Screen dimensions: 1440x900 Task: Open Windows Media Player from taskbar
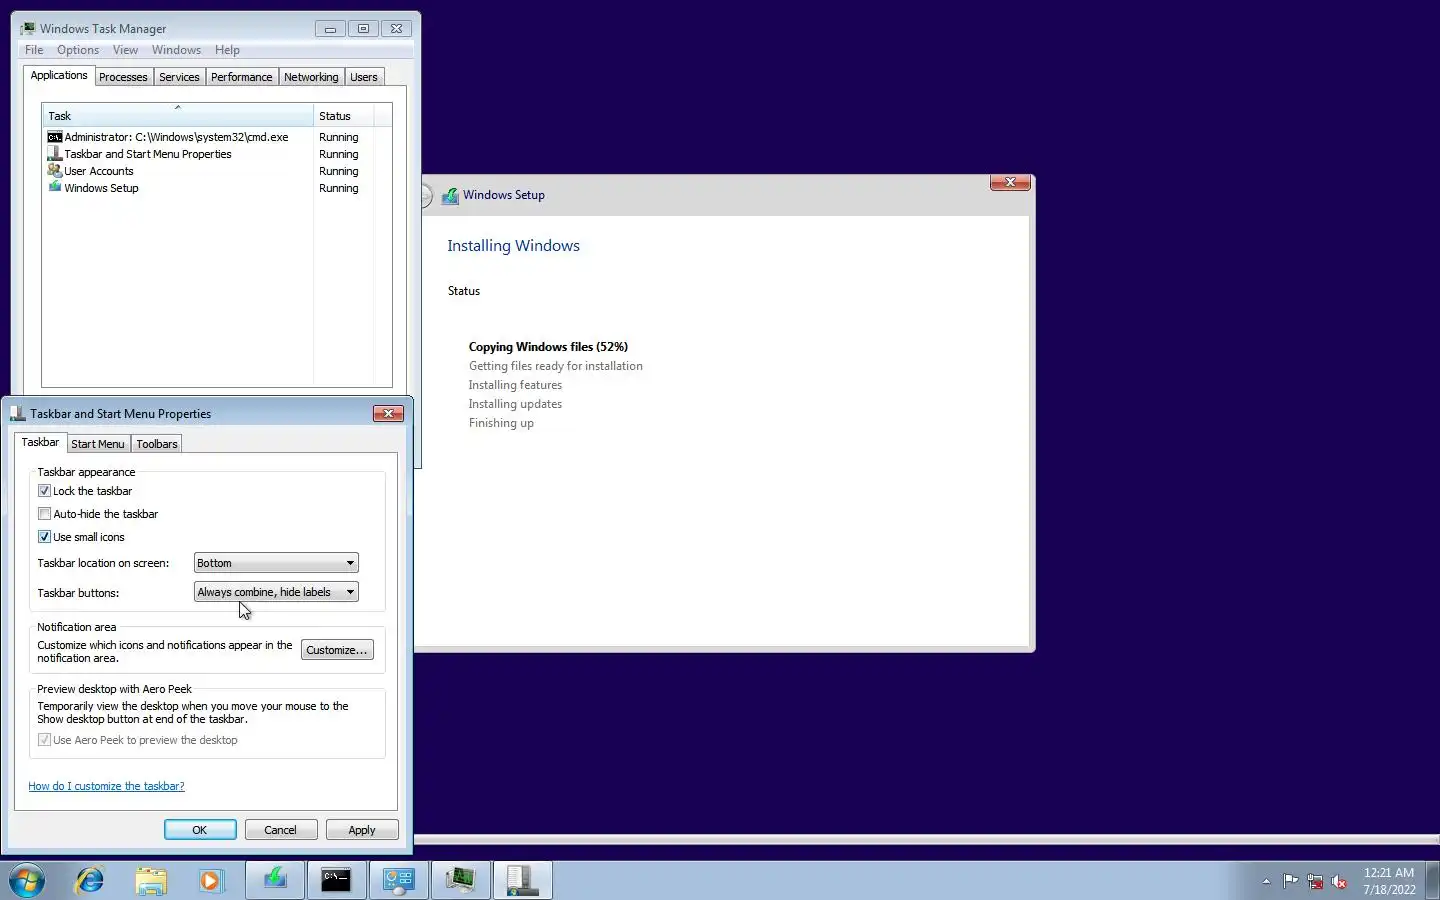coord(211,881)
